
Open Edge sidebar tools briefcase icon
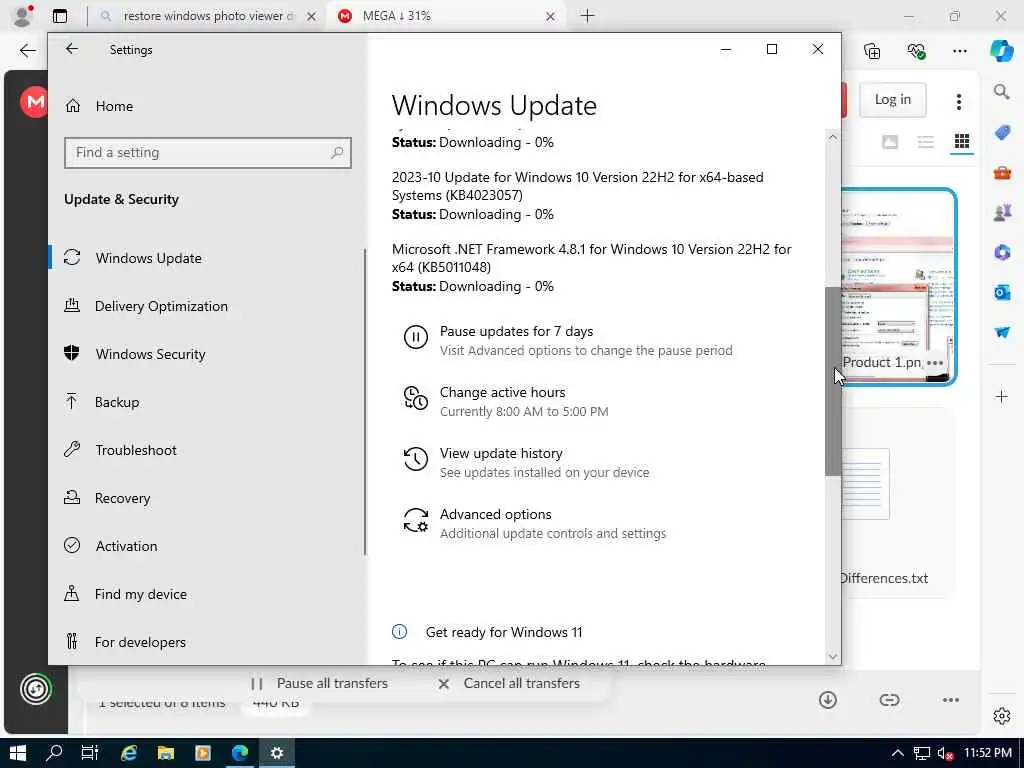pyautogui.click(x=1002, y=172)
